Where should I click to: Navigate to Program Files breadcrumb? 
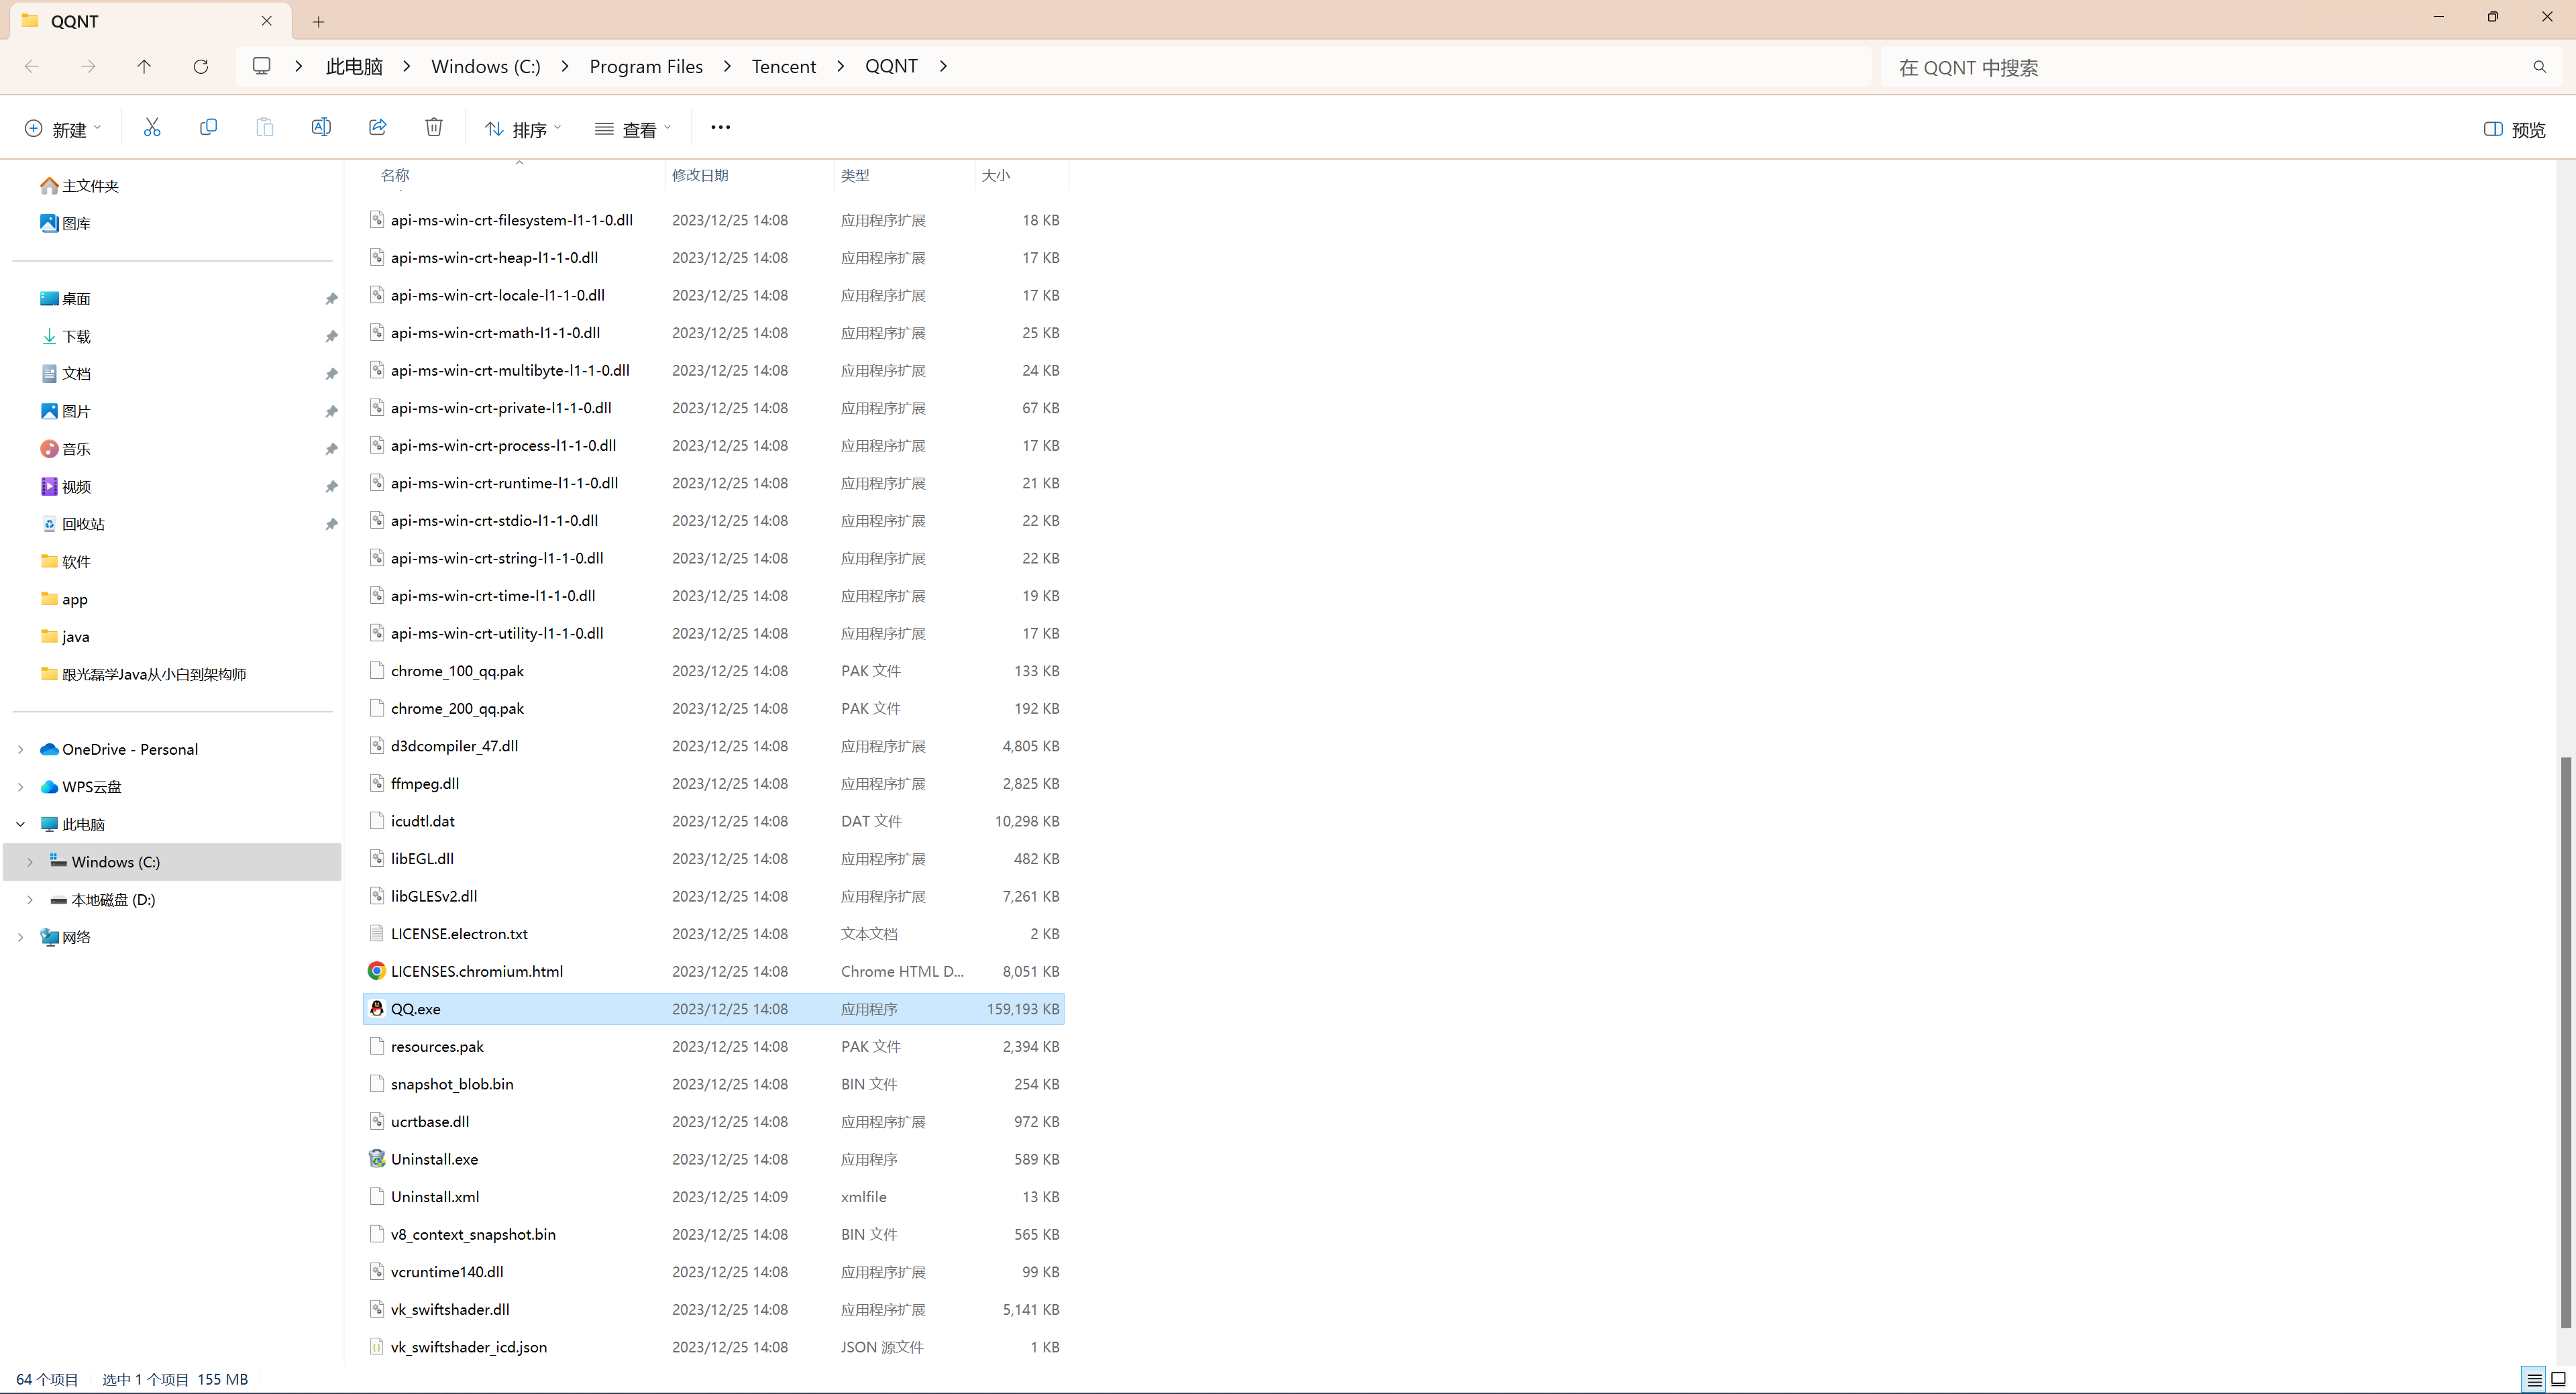[x=646, y=66]
